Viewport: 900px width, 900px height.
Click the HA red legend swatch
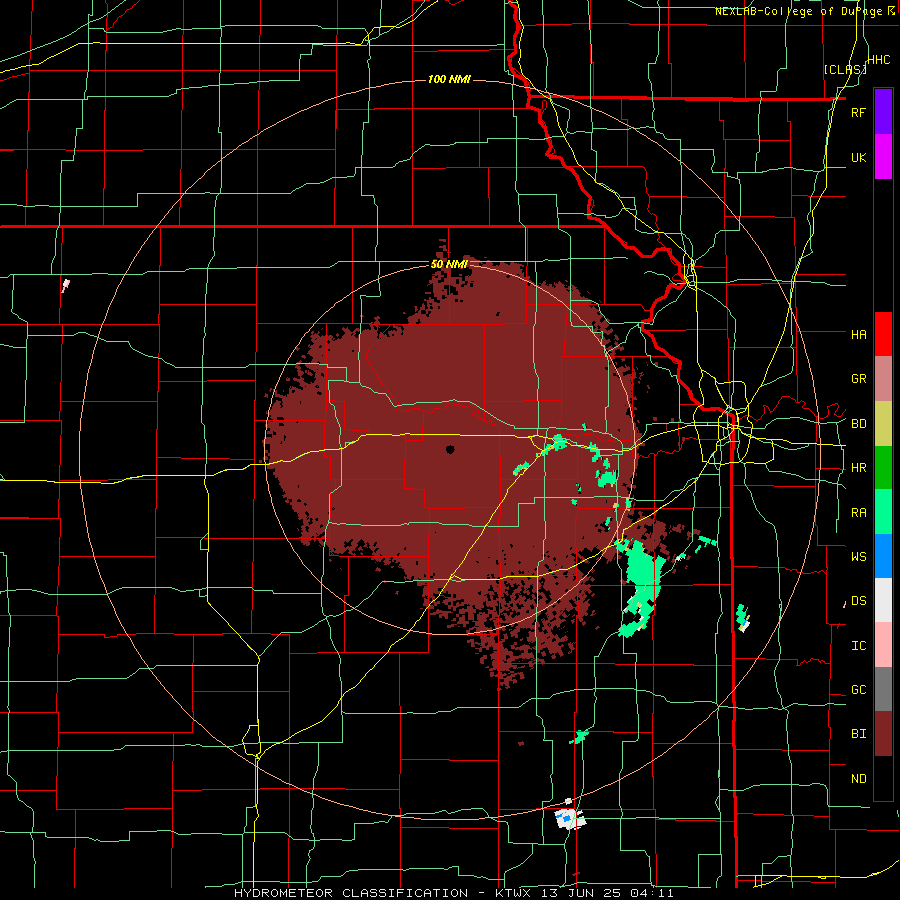[883, 334]
